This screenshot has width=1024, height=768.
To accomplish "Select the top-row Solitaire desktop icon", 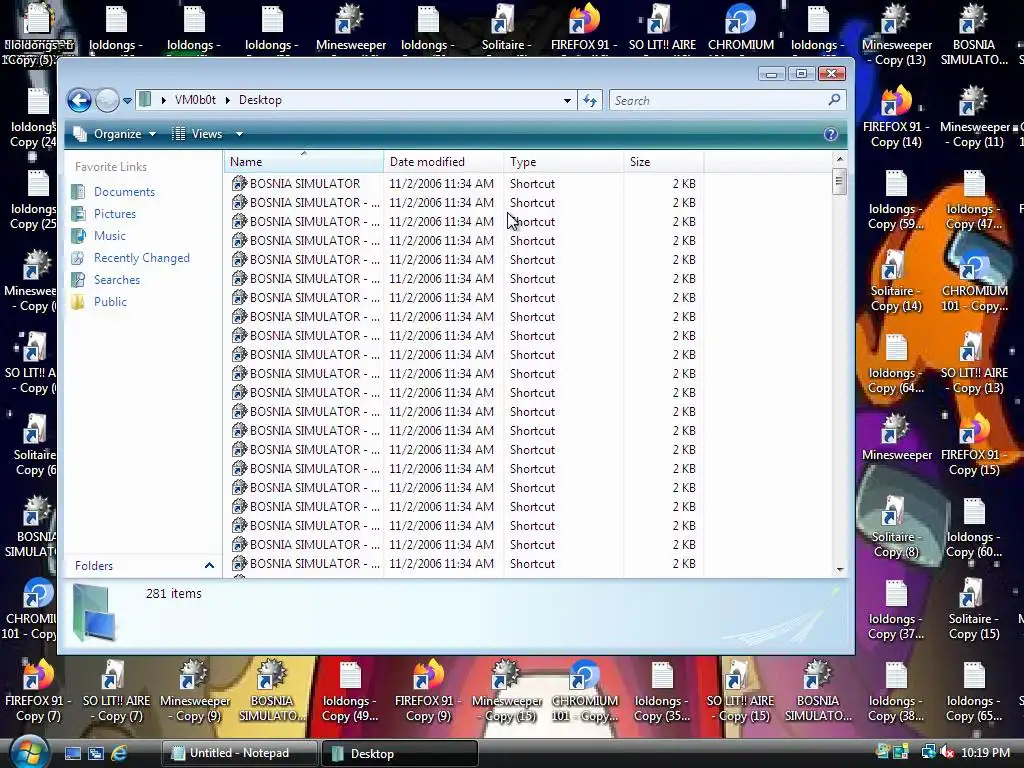I will [x=506, y=27].
